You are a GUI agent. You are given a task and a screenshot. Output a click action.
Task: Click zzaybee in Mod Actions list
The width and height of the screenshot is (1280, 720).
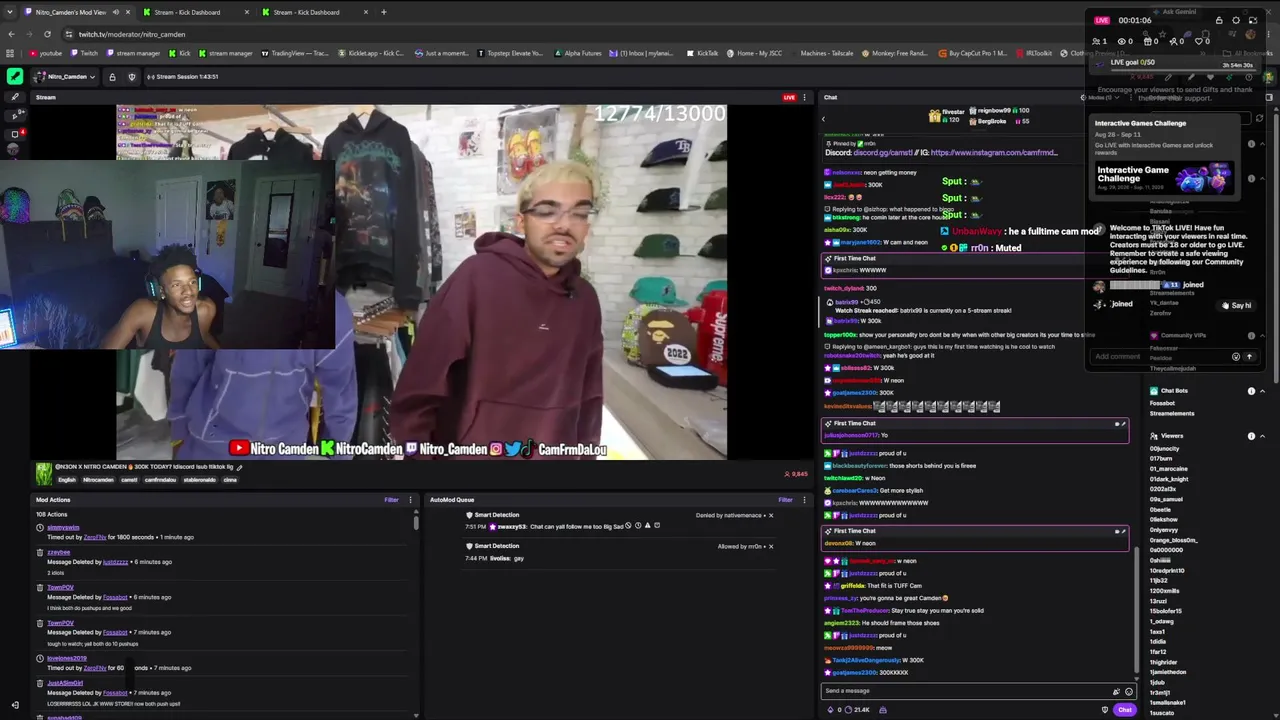click(58, 552)
